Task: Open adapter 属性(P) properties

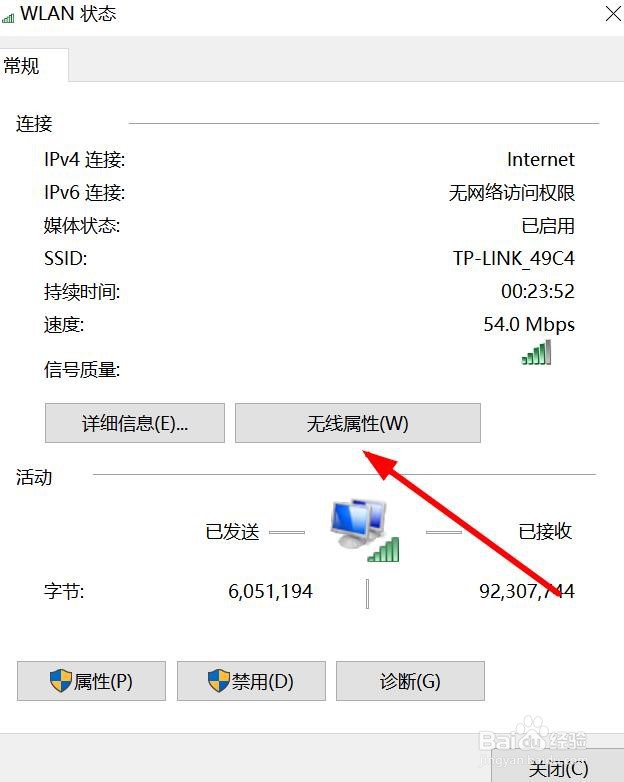Action: pos(91,681)
